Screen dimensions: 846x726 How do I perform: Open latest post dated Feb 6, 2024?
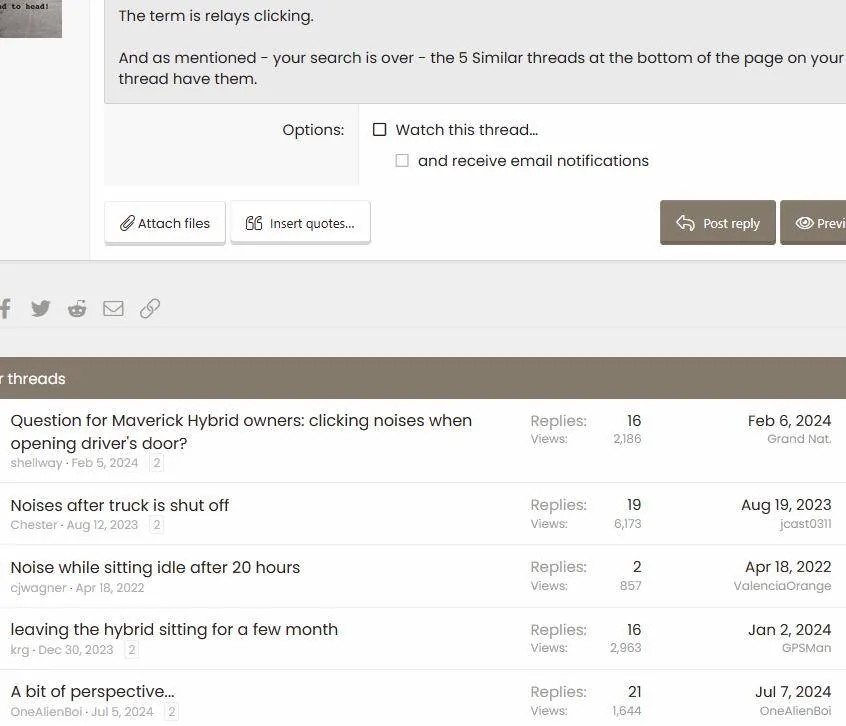pos(789,421)
